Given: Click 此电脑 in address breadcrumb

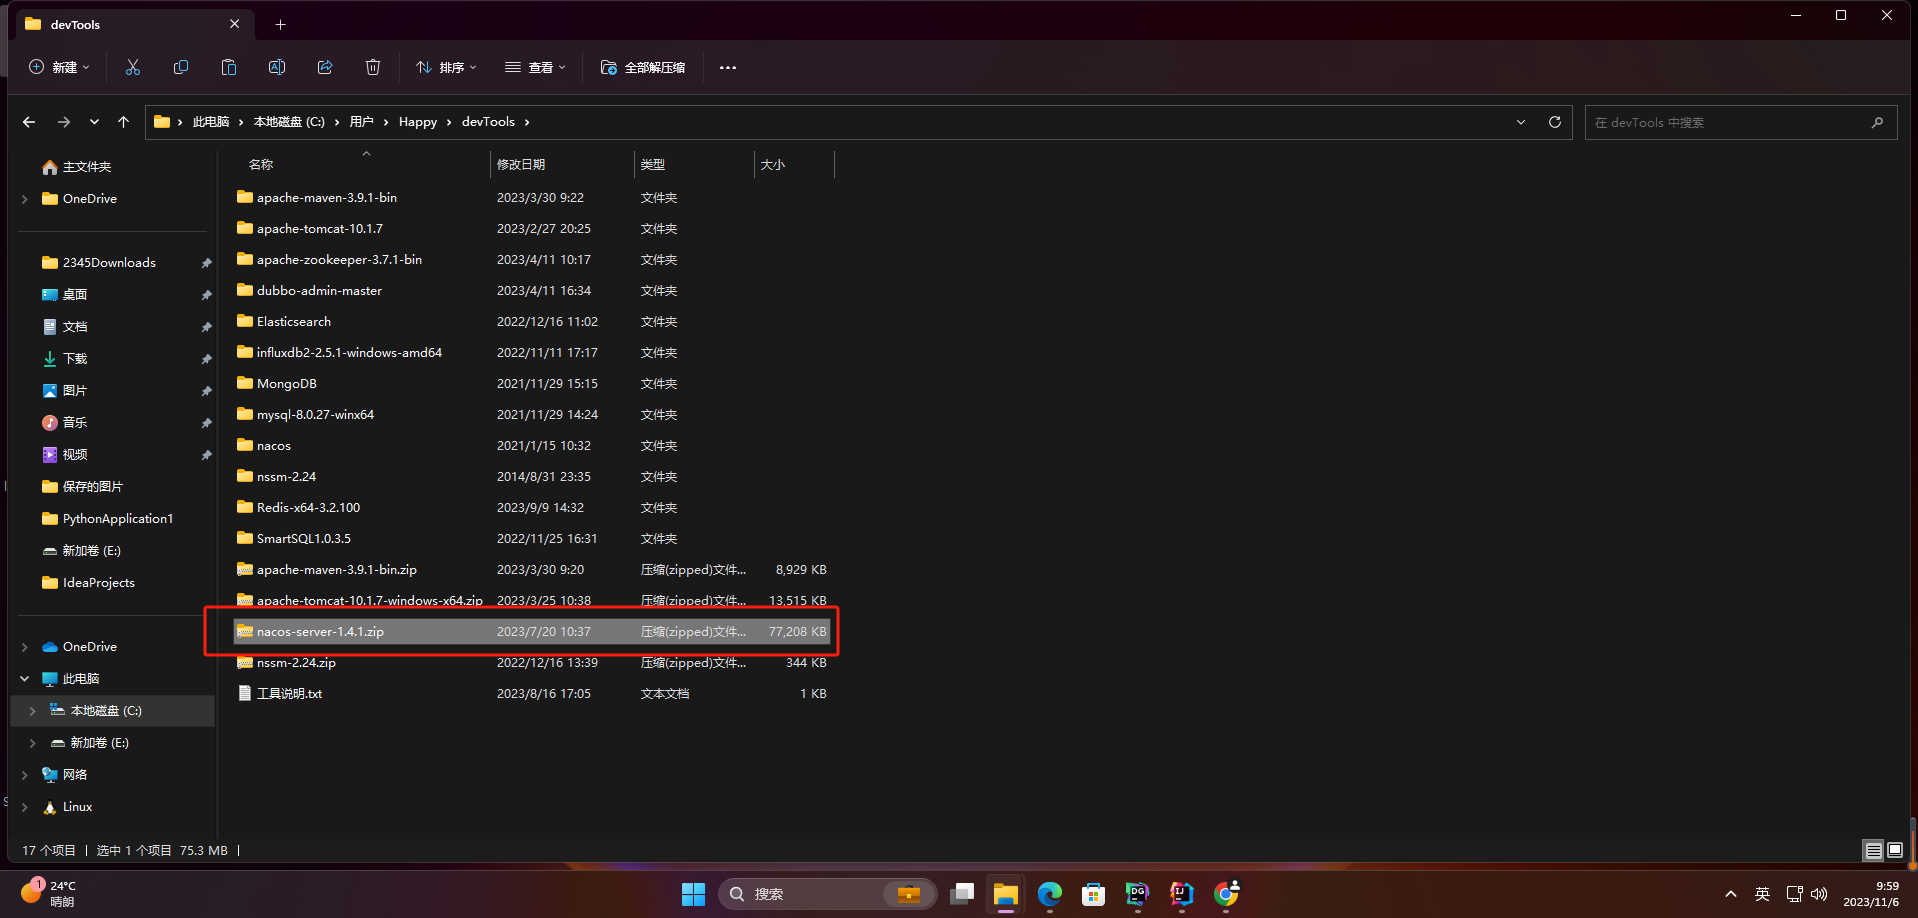Looking at the screenshot, I should pyautogui.click(x=211, y=122).
